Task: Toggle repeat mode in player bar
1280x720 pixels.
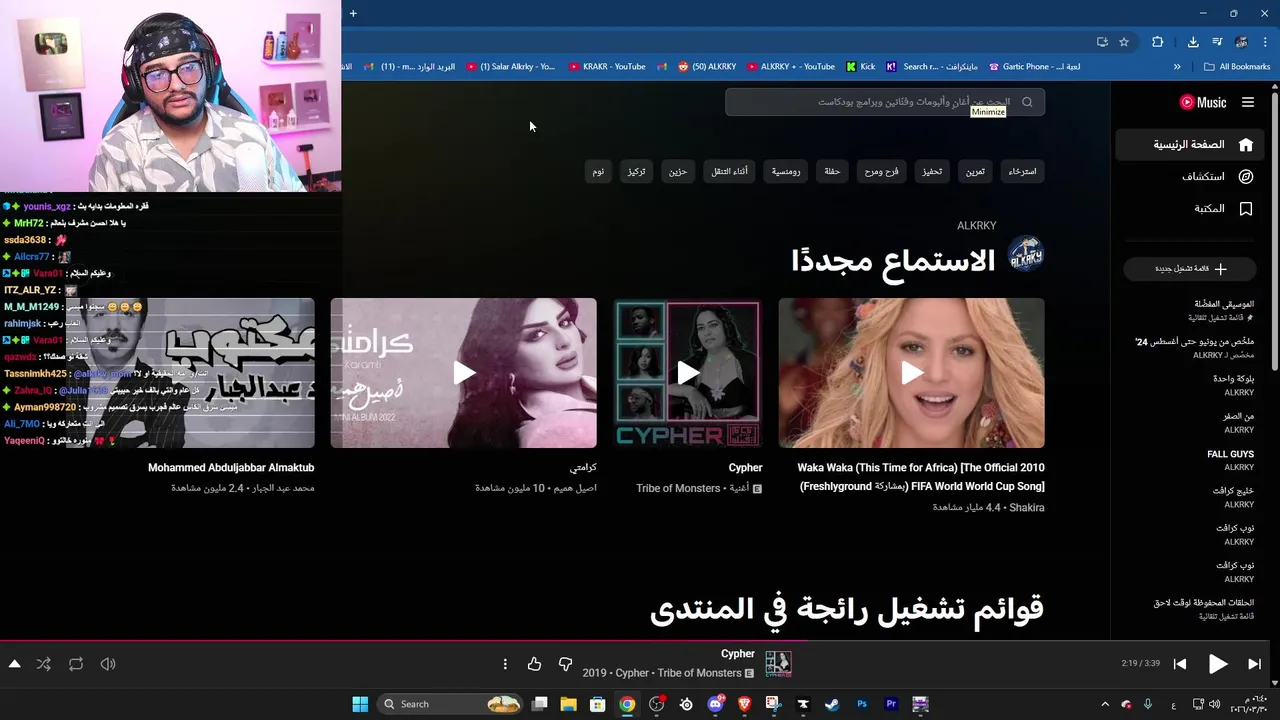Action: pyautogui.click(x=76, y=664)
